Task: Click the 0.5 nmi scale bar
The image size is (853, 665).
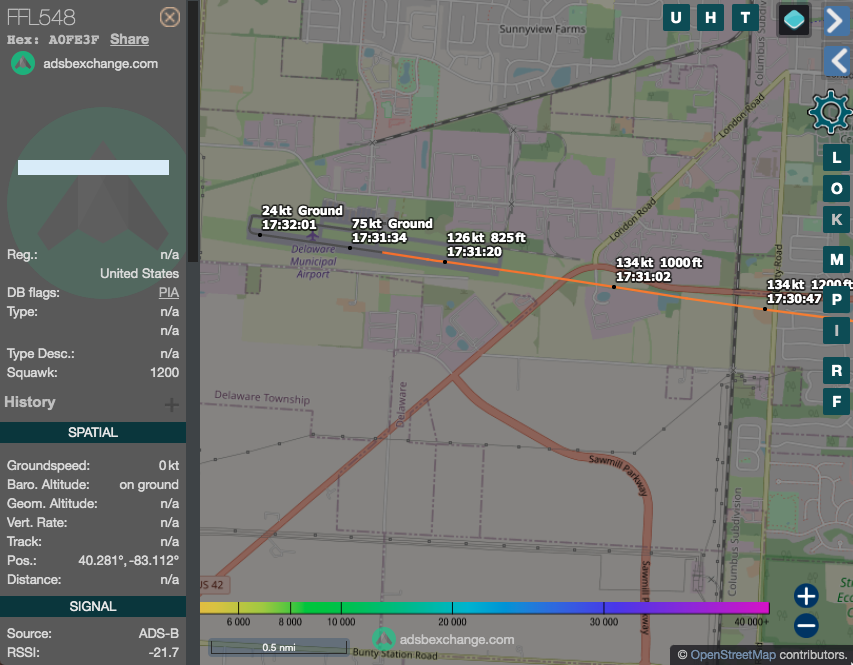Action: pyautogui.click(x=279, y=647)
